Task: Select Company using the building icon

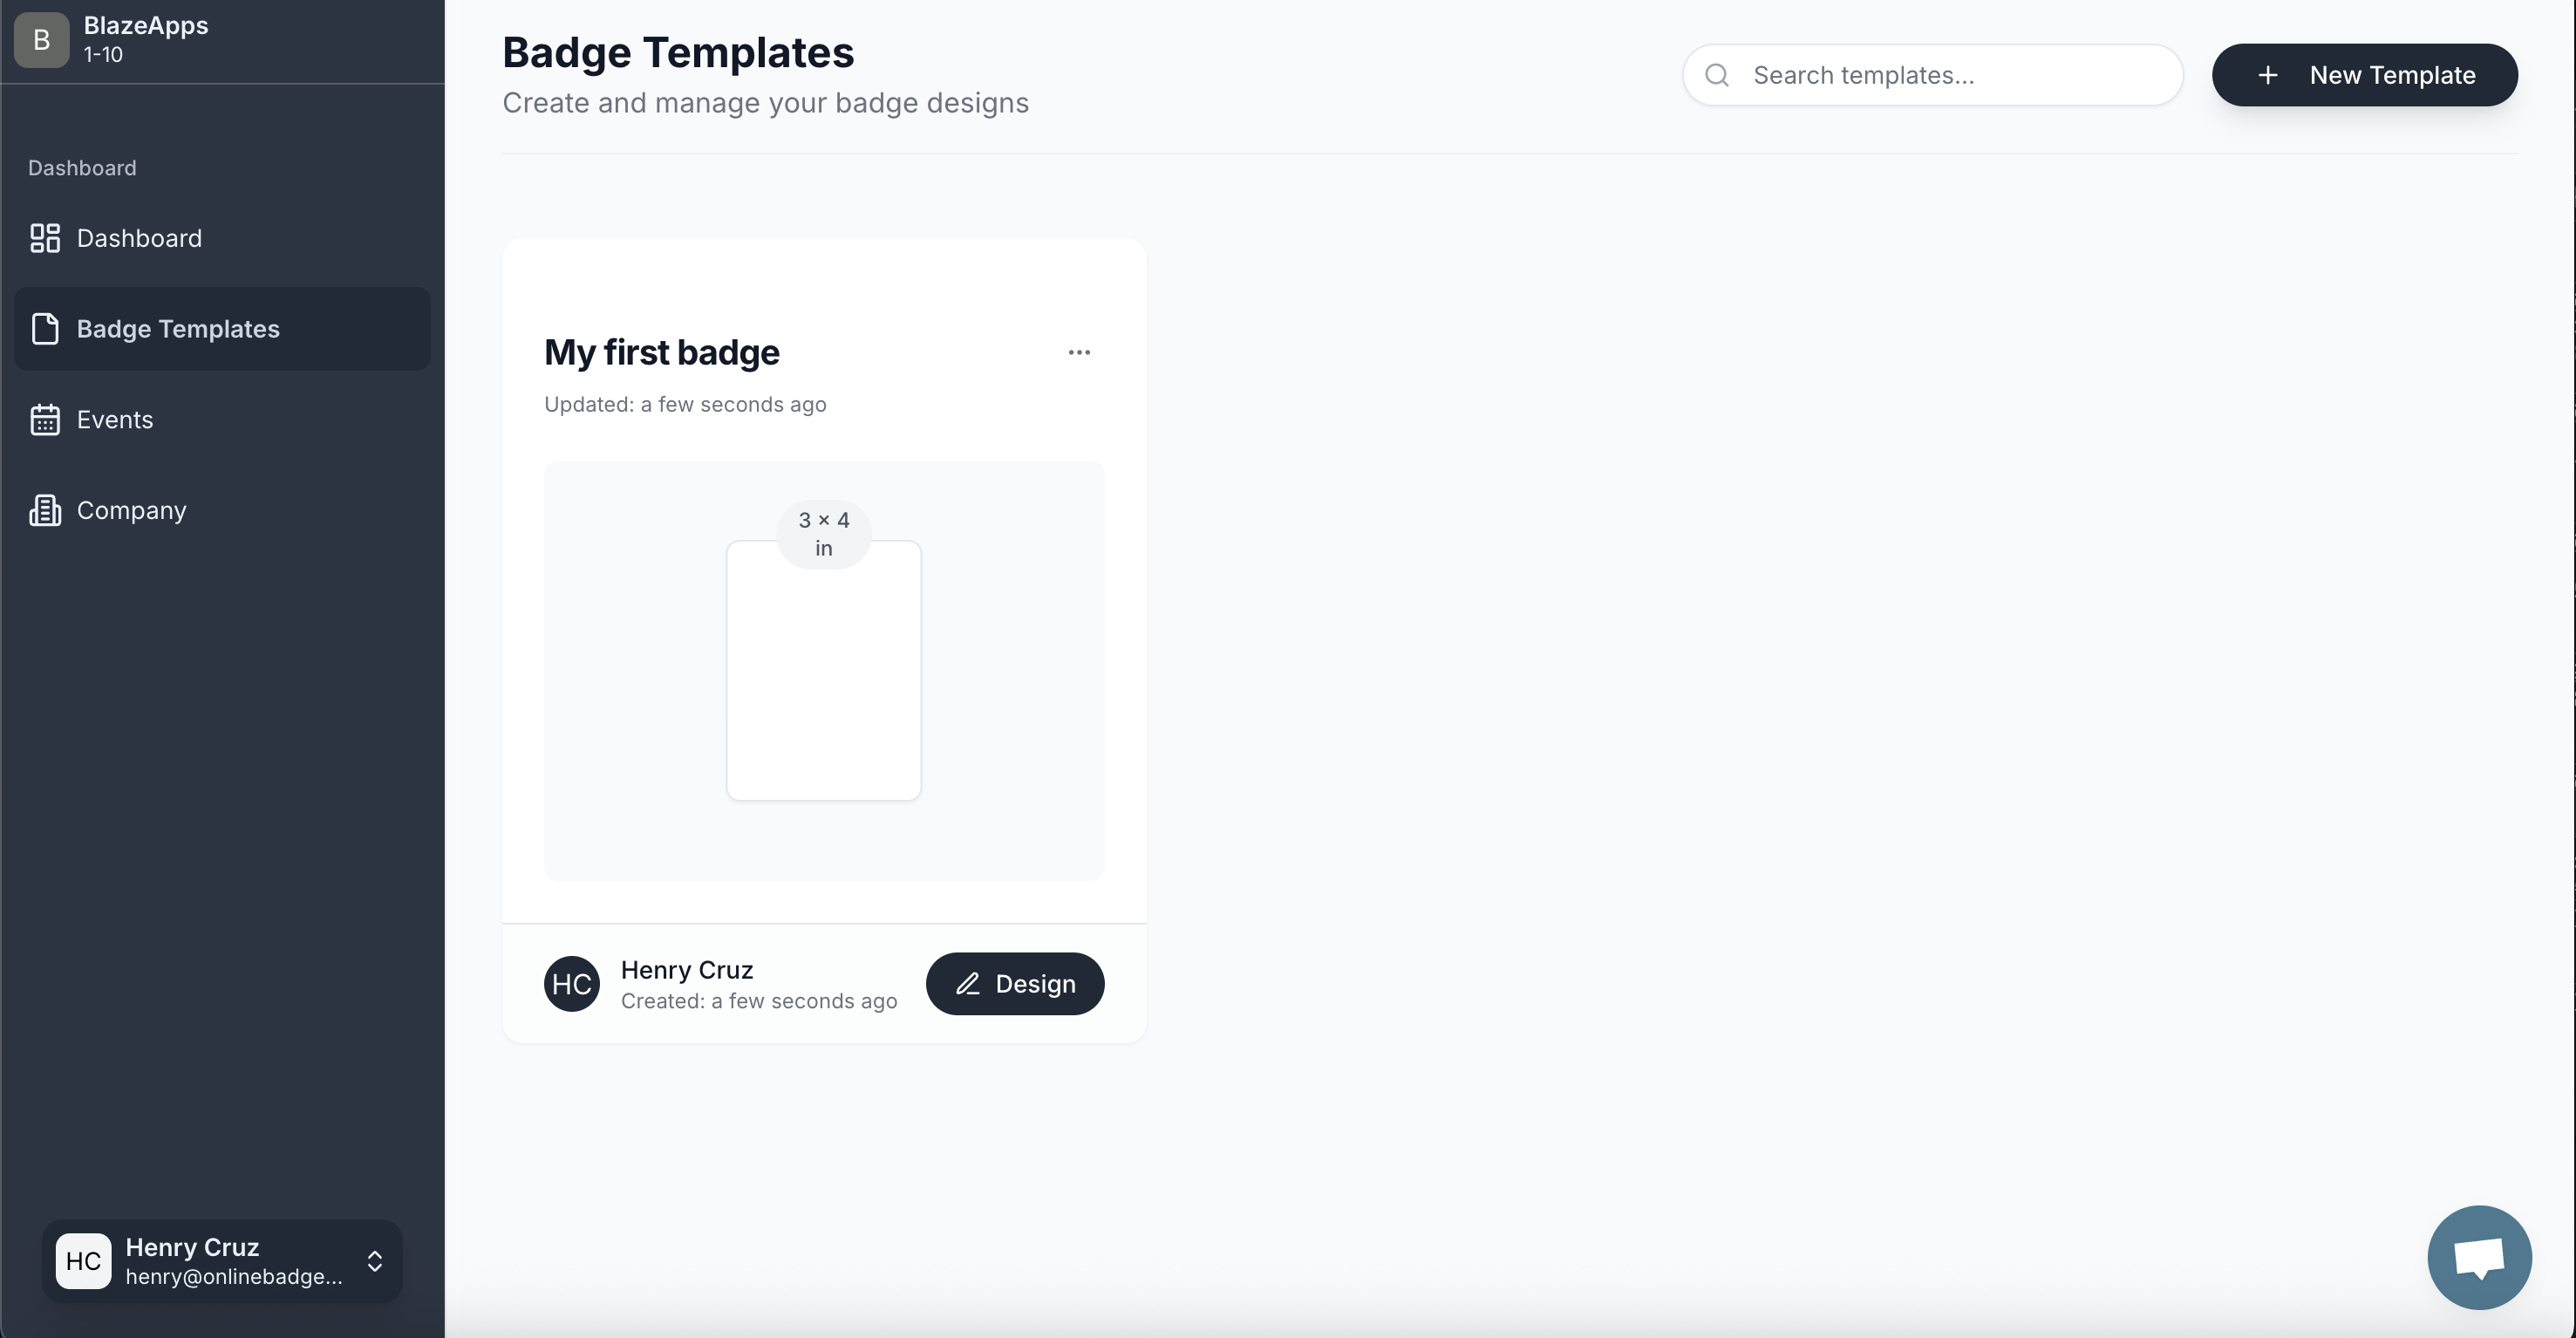Action: (44, 510)
